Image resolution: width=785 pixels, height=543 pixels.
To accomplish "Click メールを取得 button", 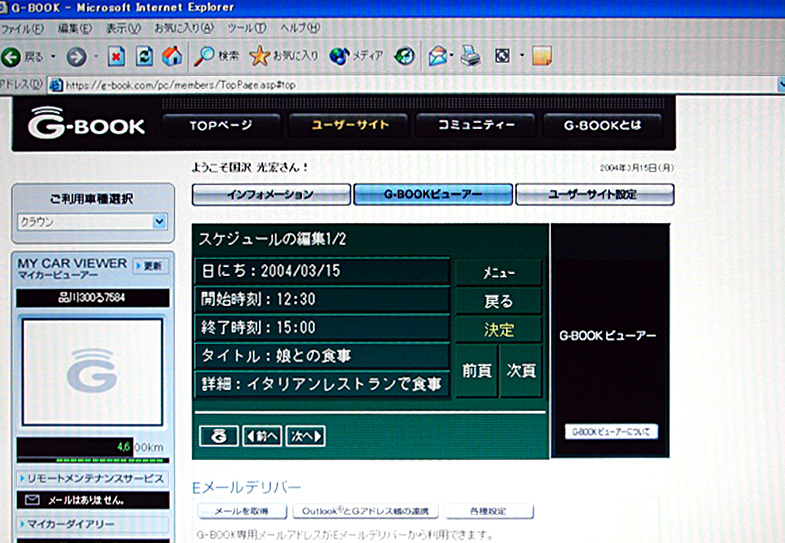I will [x=242, y=511].
